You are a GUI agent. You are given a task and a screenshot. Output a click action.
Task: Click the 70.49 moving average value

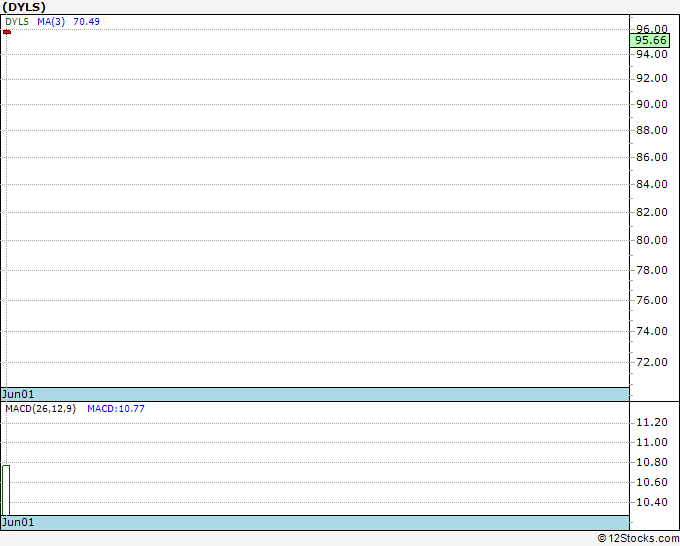pyautogui.click(x=86, y=22)
